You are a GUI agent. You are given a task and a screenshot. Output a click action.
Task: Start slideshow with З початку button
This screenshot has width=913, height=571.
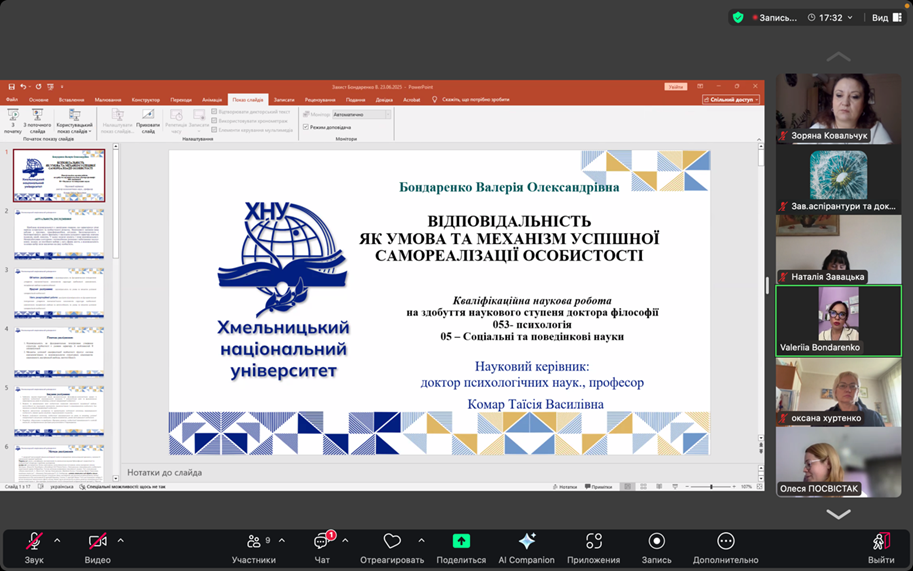tap(13, 121)
